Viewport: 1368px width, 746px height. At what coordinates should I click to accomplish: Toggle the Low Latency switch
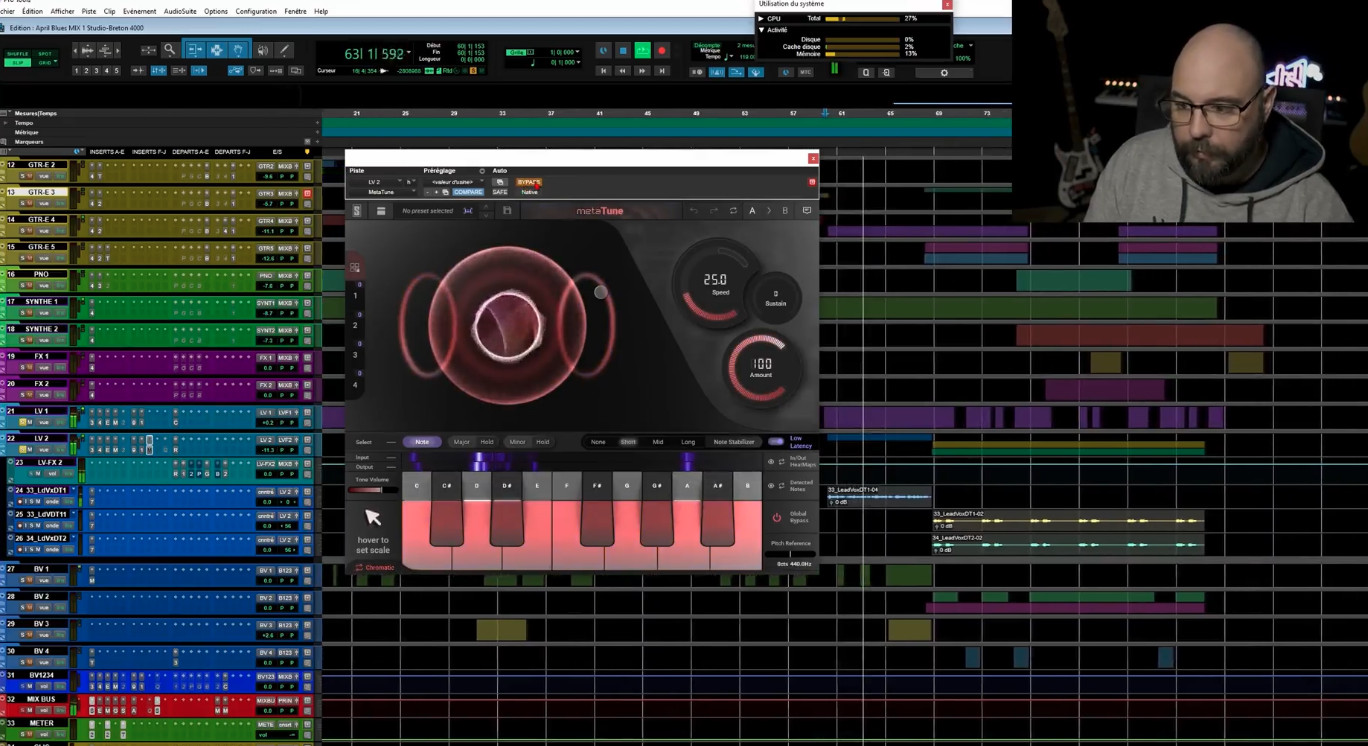pos(776,441)
